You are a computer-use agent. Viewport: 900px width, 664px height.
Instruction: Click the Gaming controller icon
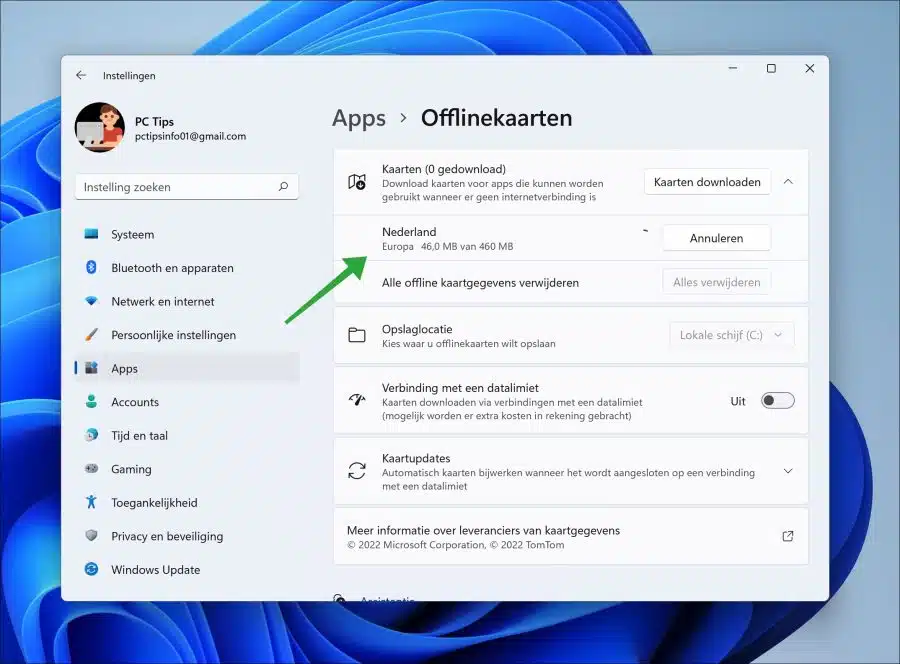(x=91, y=469)
